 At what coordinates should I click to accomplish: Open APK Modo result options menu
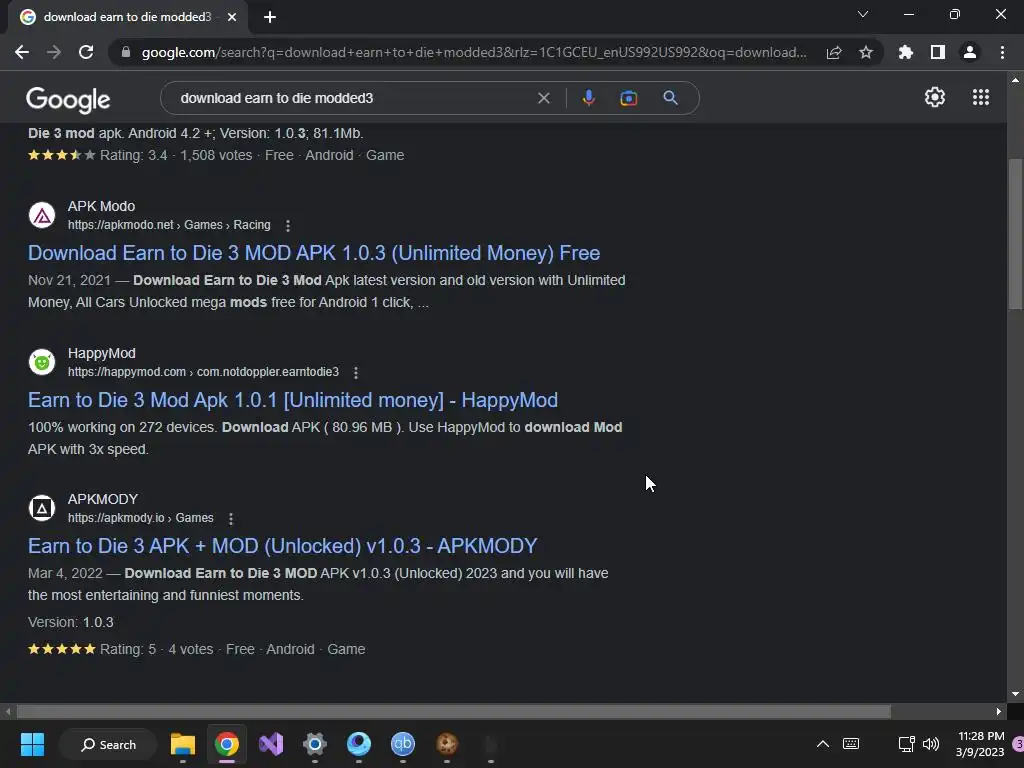pyautogui.click(x=287, y=225)
